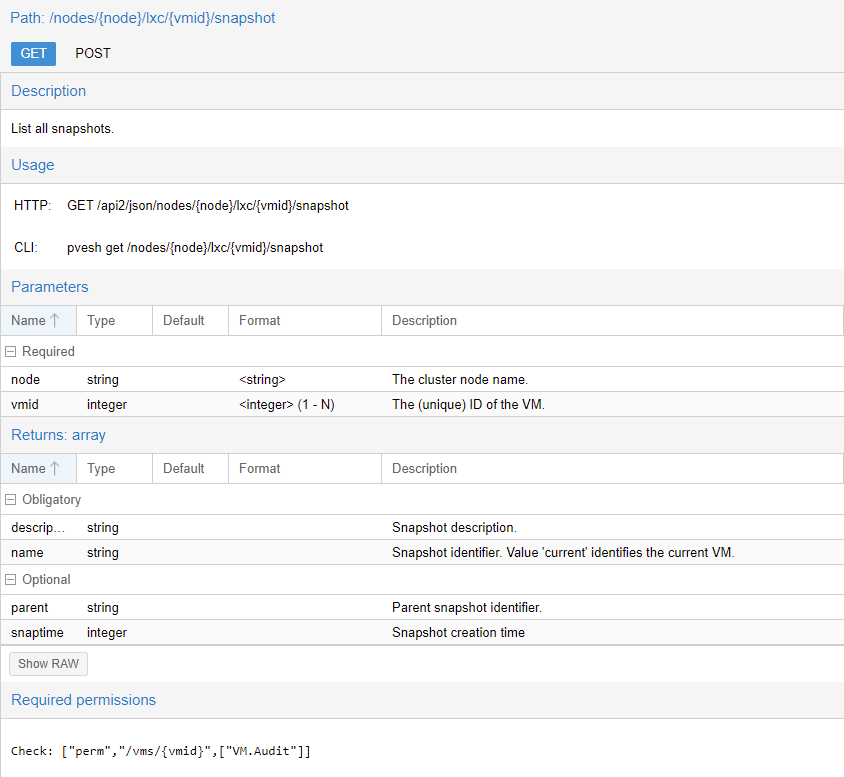Sort Returns table by Format column

[x=304, y=469]
